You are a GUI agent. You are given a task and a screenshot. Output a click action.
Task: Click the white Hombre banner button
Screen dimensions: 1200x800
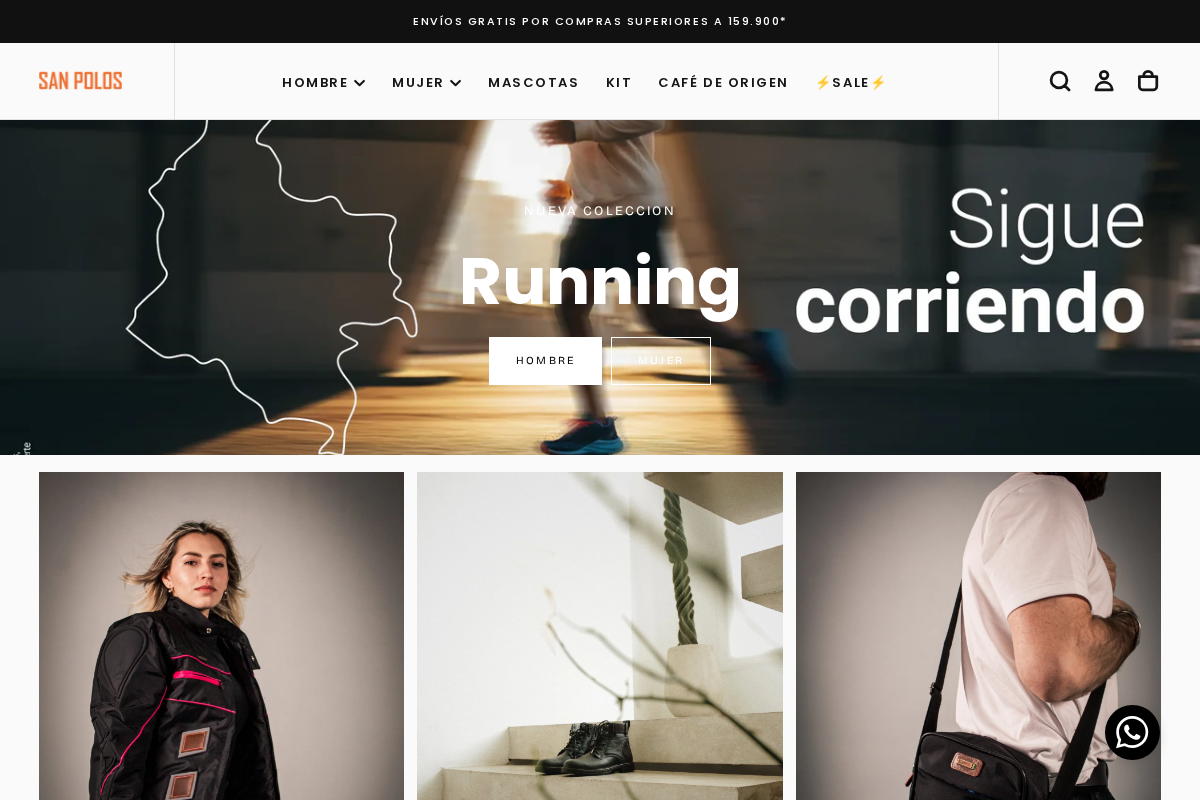click(545, 361)
